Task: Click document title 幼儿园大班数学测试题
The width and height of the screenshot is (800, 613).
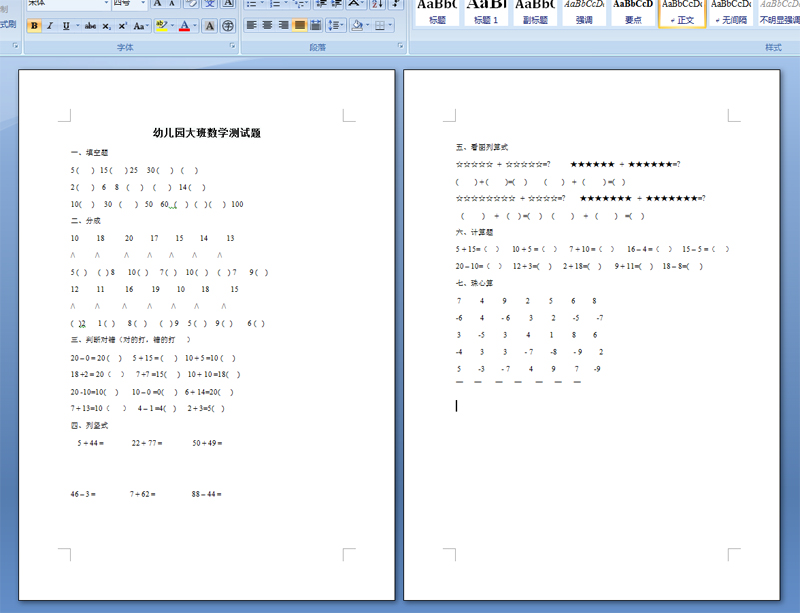Action: [x=207, y=133]
